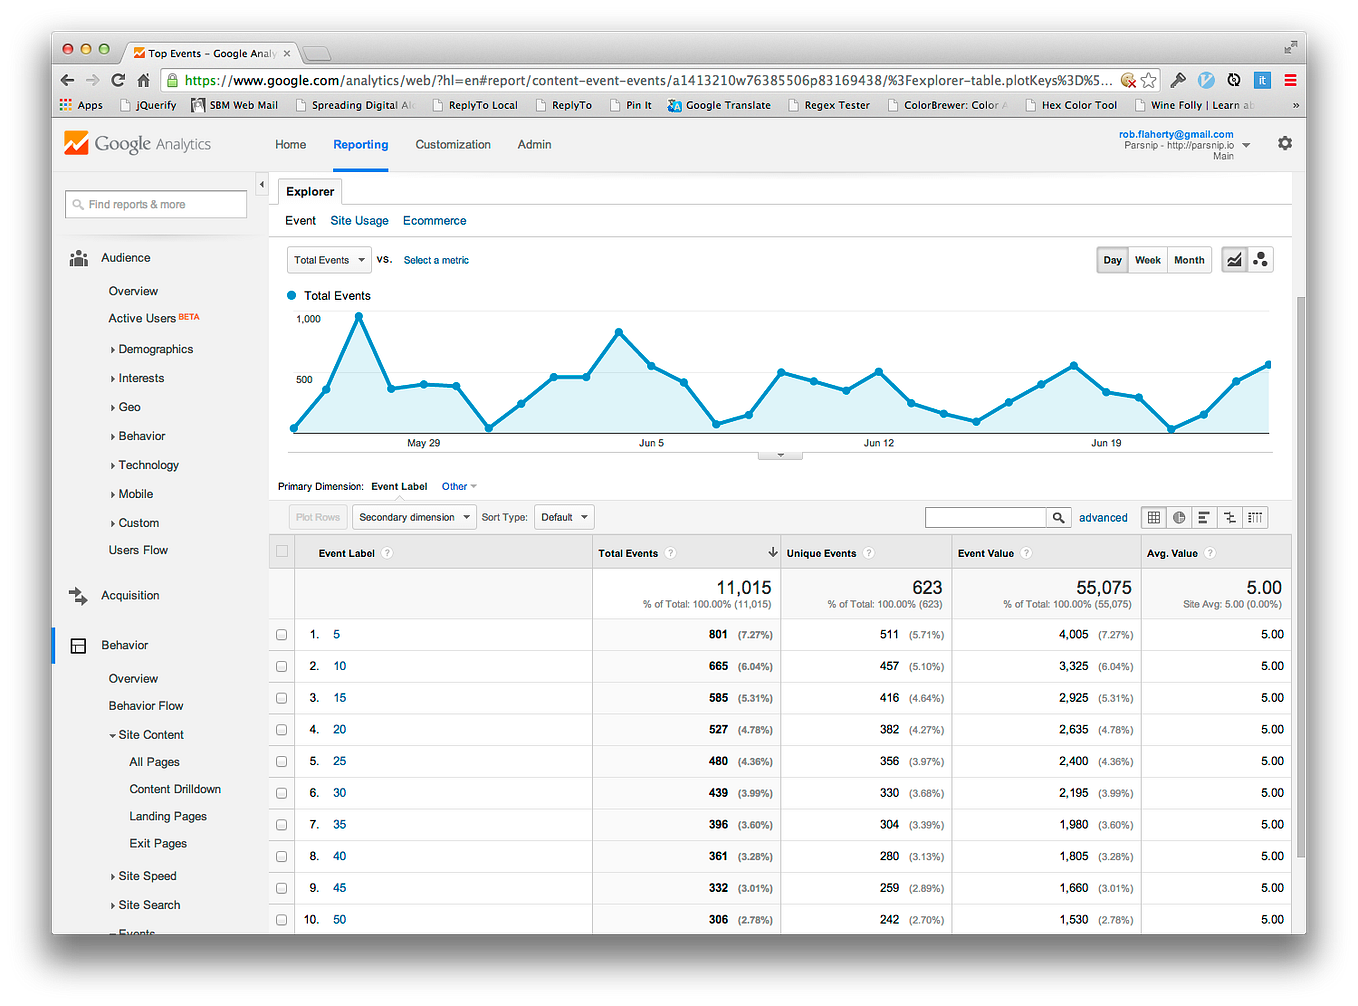Switch to the pivot table view
This screenshot has height=1006, width=1358.
pos(1255,517)
